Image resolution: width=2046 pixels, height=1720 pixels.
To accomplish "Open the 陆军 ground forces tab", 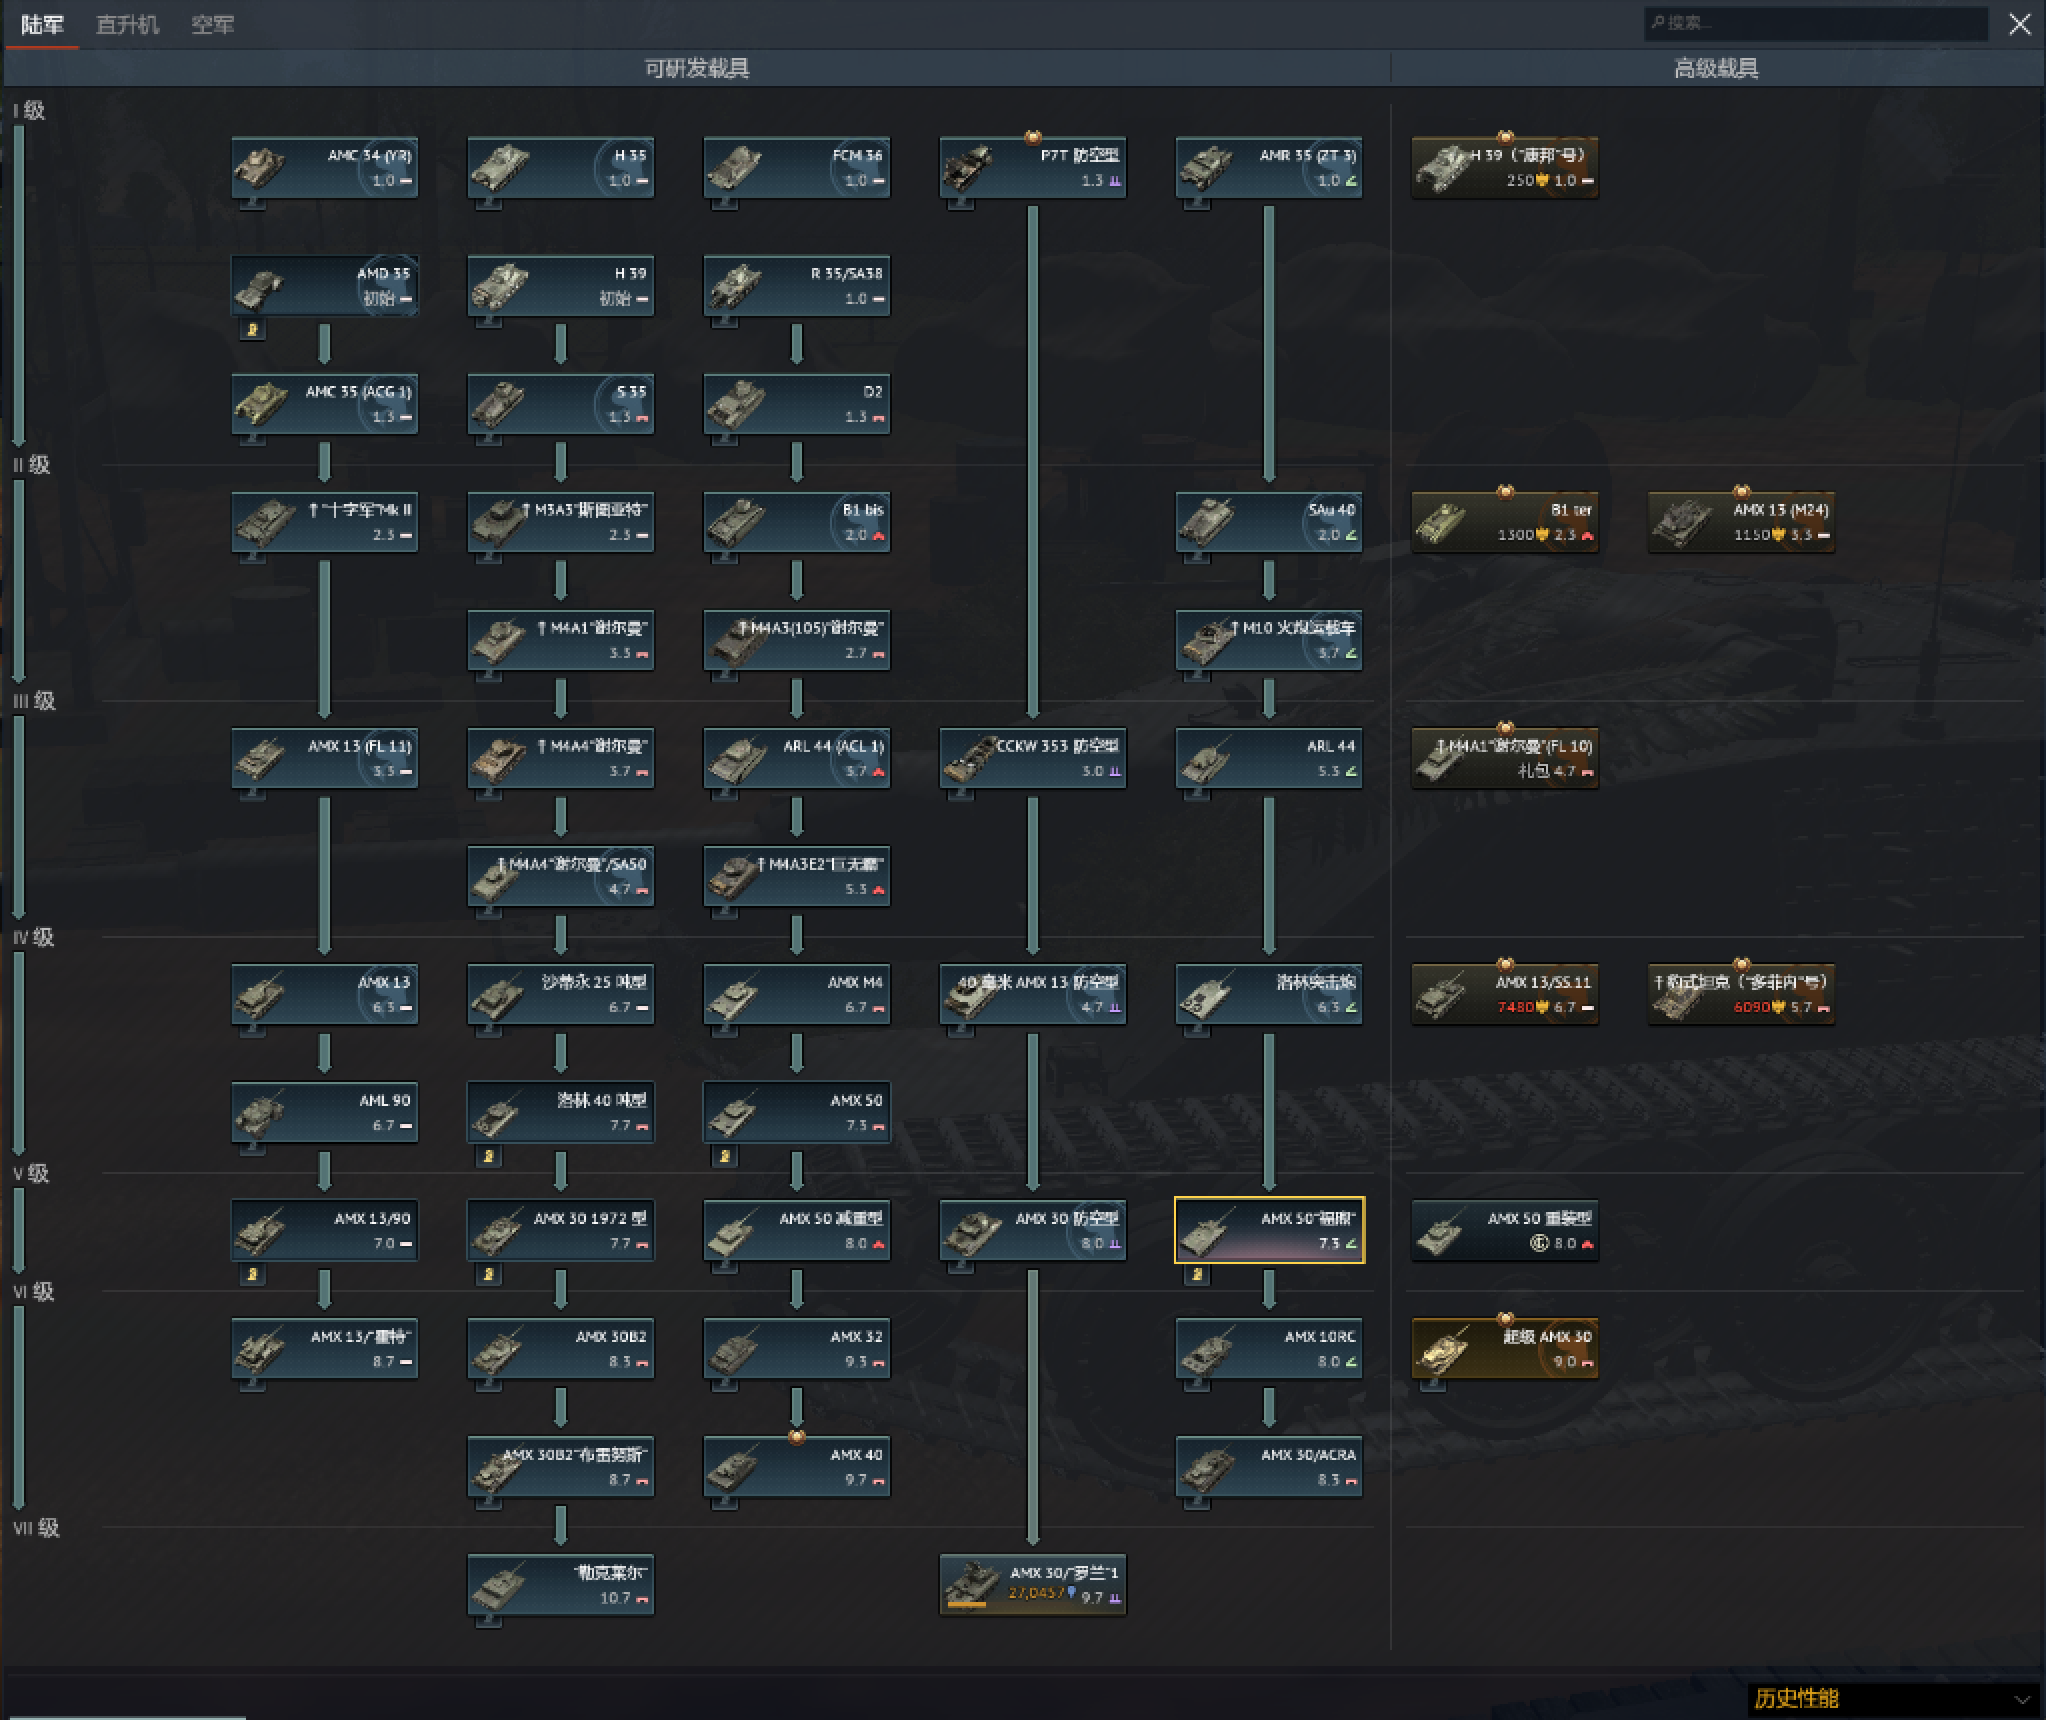I will [x=42, y=25].
